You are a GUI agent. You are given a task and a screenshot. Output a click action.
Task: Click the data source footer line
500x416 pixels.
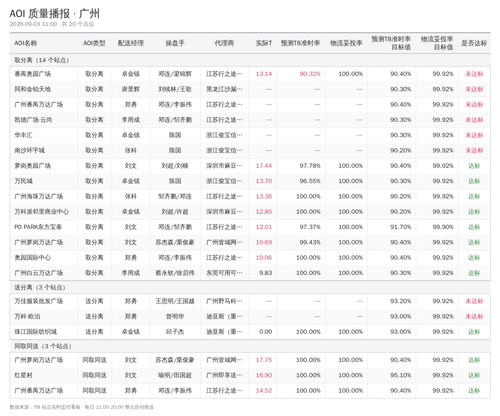pos(82,407)
